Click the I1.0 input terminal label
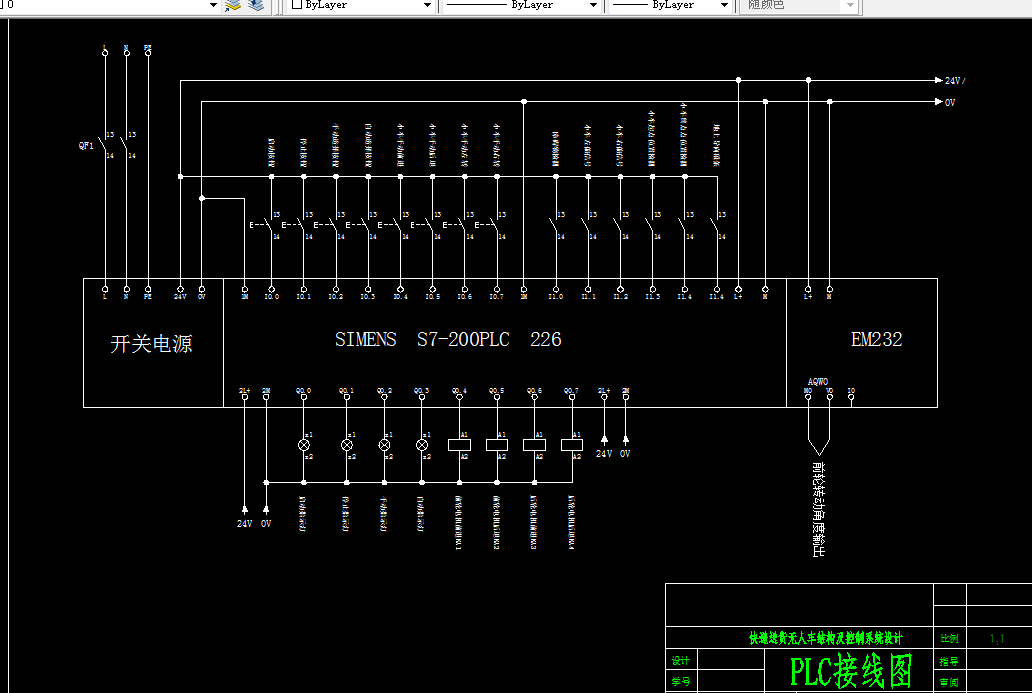 (x=556, y=297)
